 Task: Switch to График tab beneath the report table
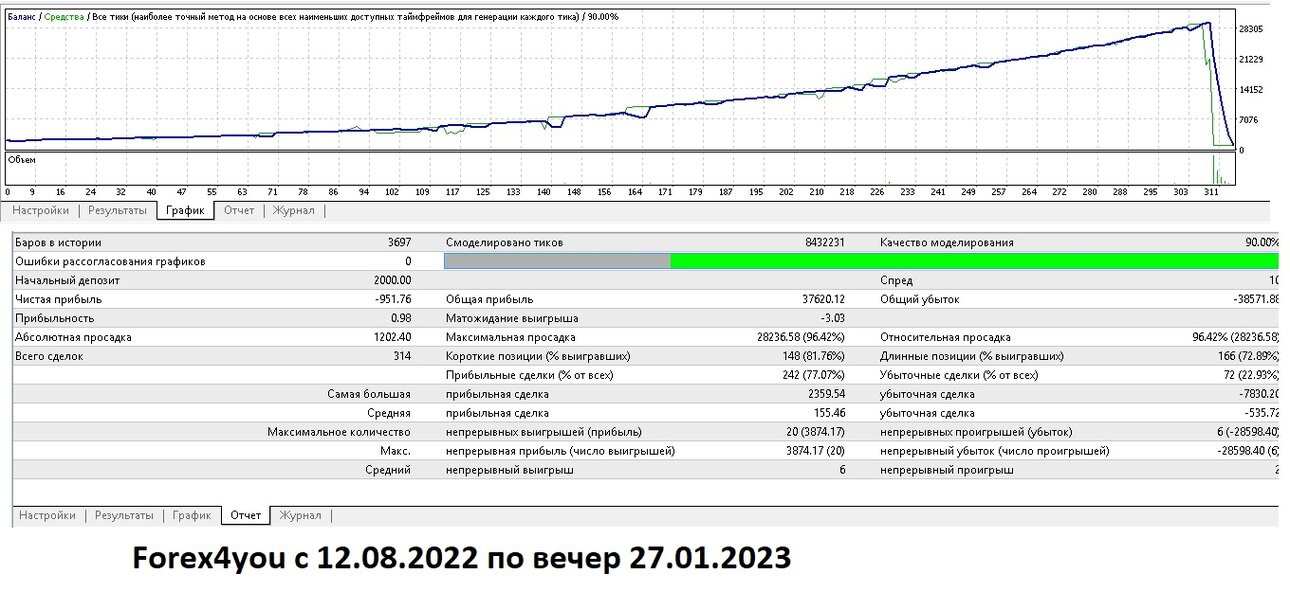(192, 516)
